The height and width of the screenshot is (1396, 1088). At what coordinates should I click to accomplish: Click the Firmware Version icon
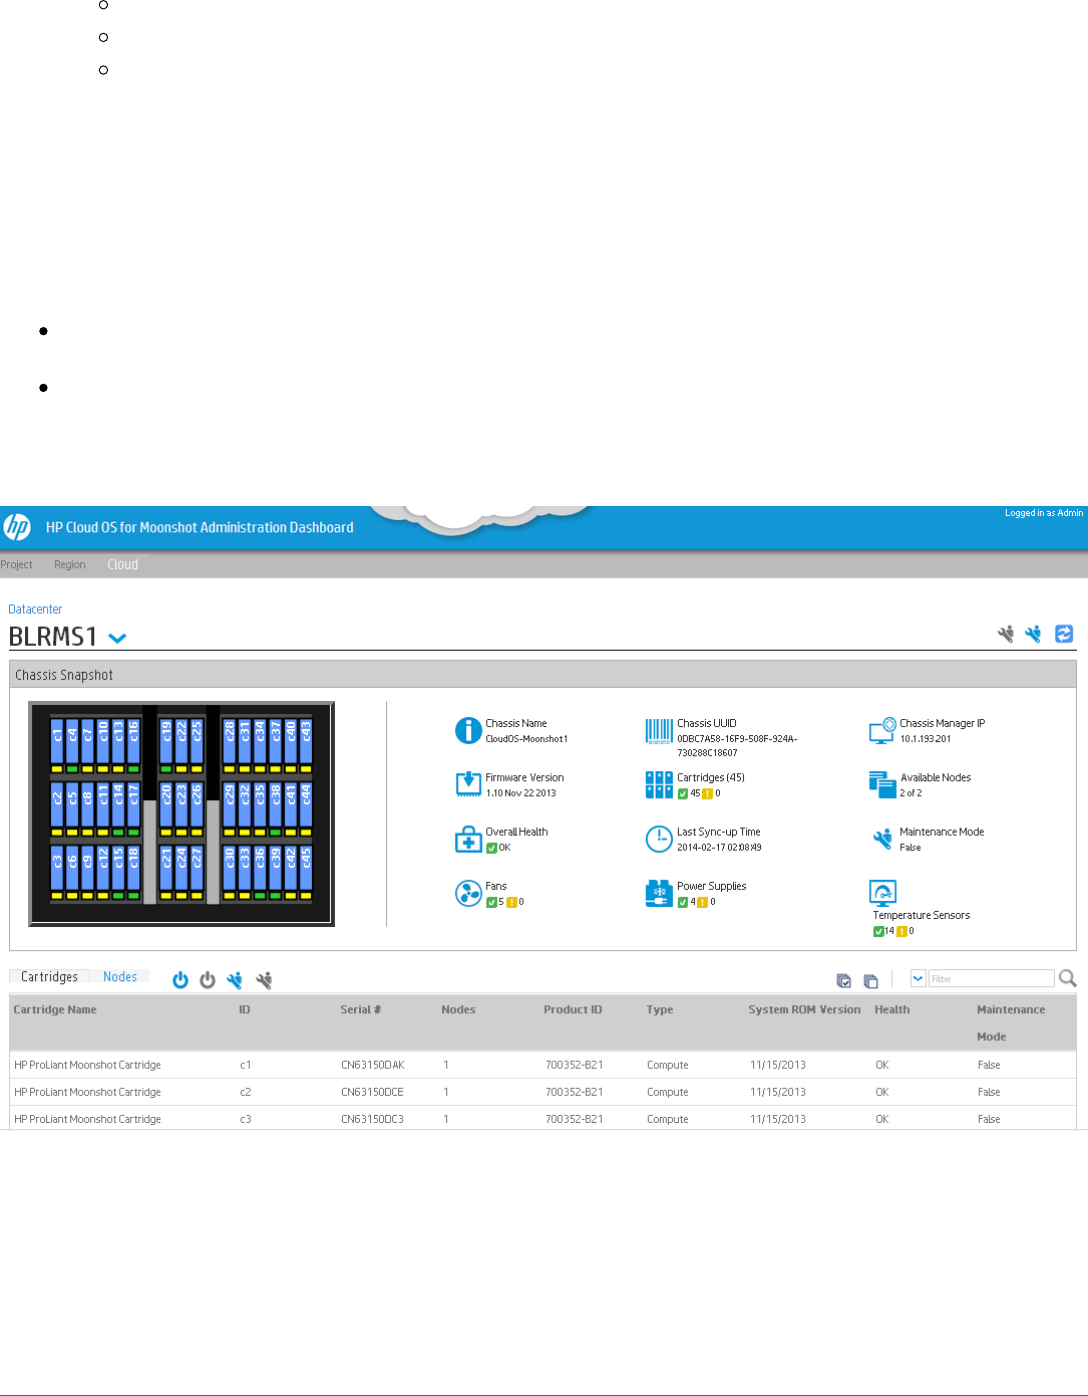468,784
